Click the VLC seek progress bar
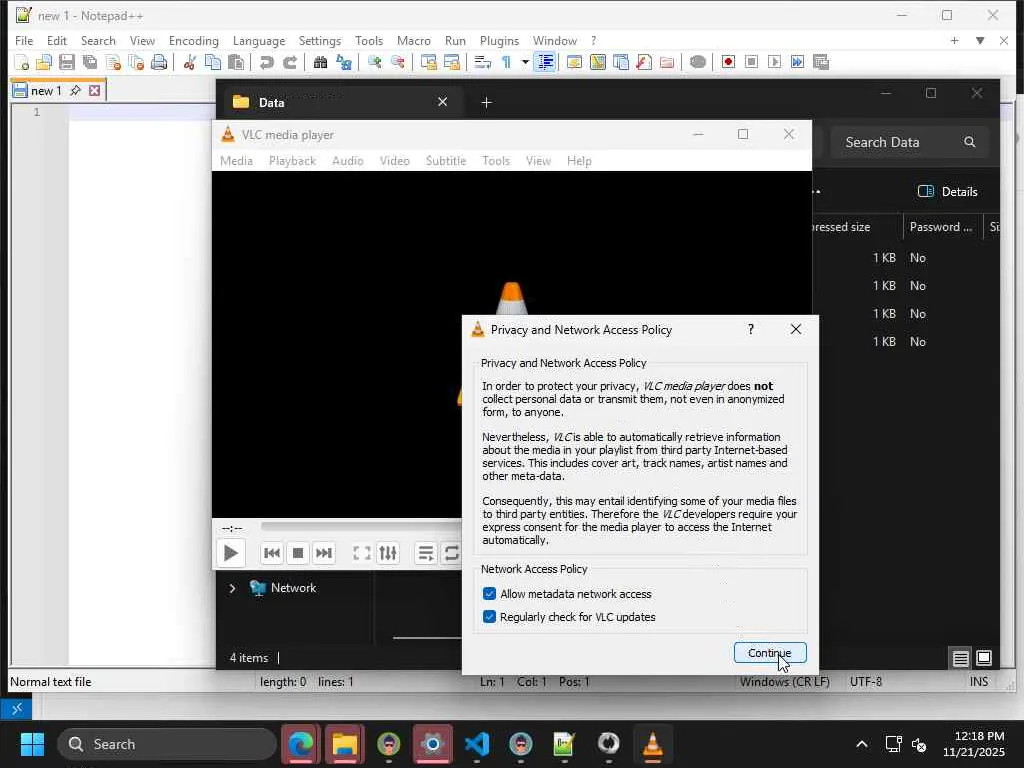Screen dimensions: 1024x768 pyautogui.click(x=360, y=526)
